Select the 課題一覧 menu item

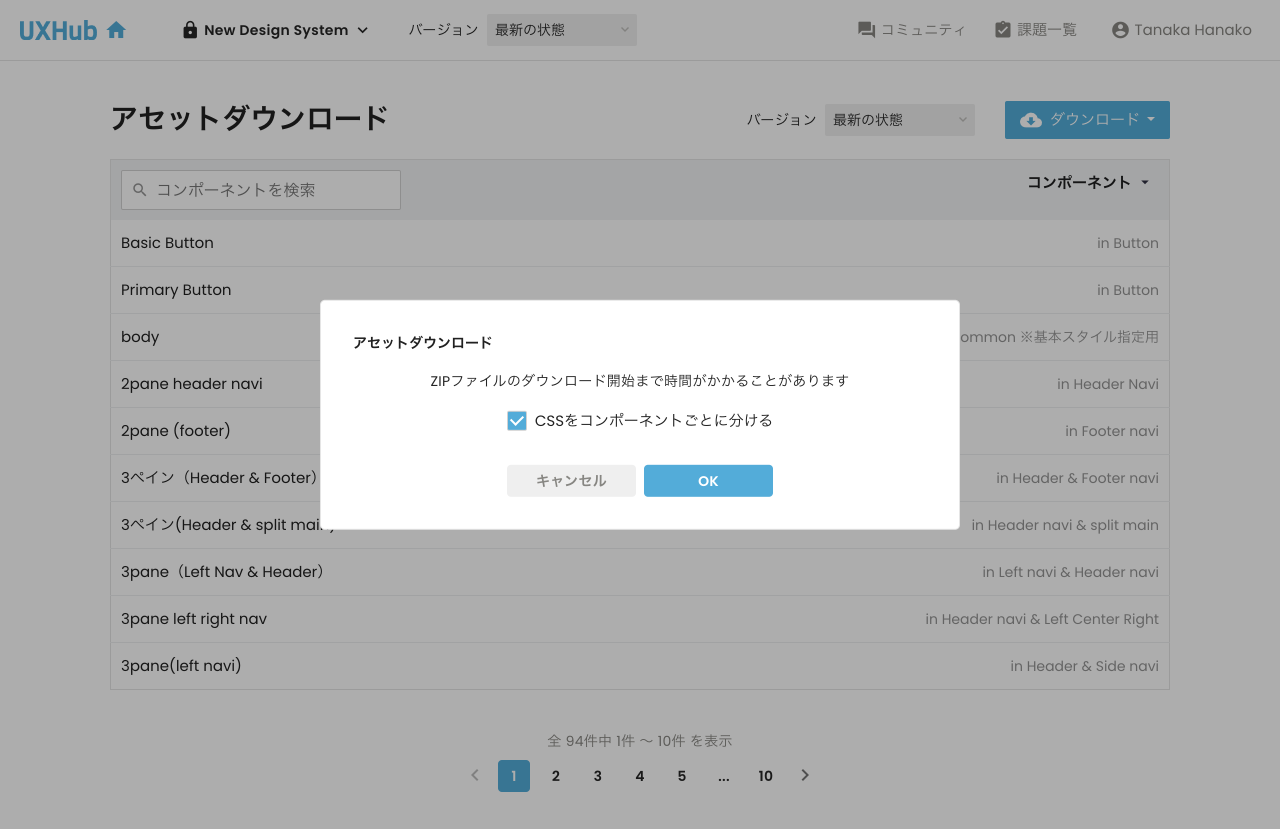[1035, 29]
